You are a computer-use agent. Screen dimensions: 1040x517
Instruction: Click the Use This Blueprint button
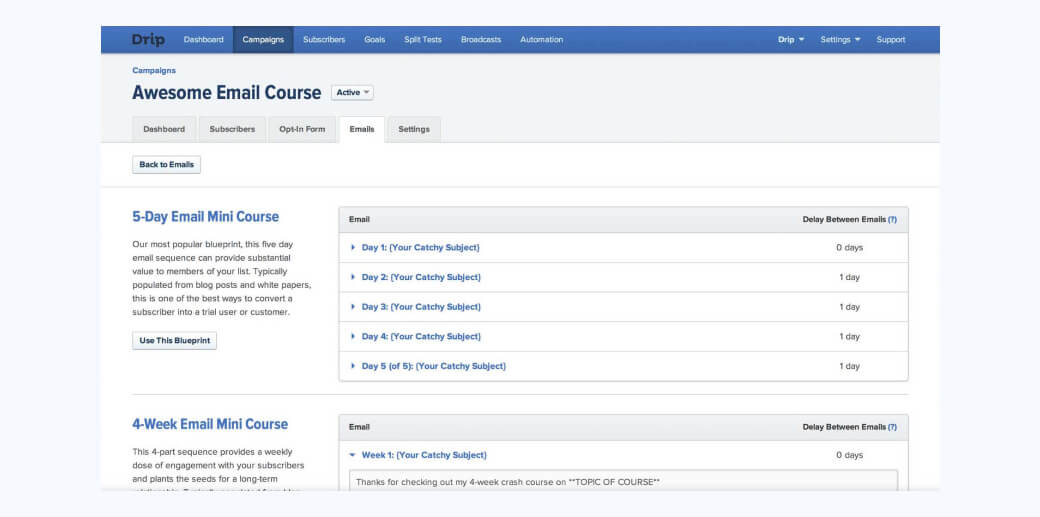(174, 341)
